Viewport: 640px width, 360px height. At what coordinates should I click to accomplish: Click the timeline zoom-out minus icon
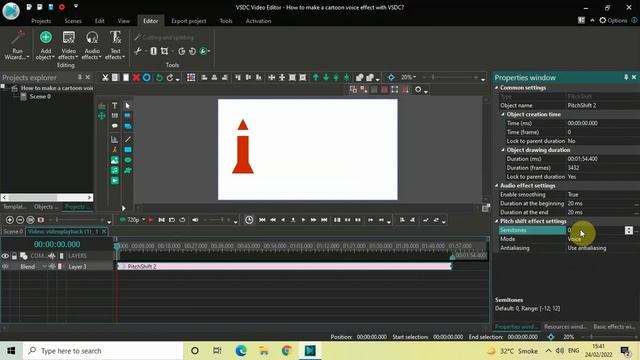20,220
